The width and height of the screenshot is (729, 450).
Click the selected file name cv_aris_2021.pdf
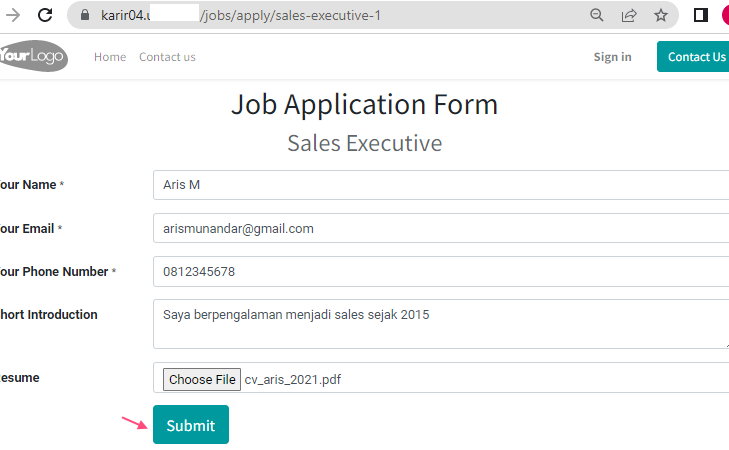[293, 380]
